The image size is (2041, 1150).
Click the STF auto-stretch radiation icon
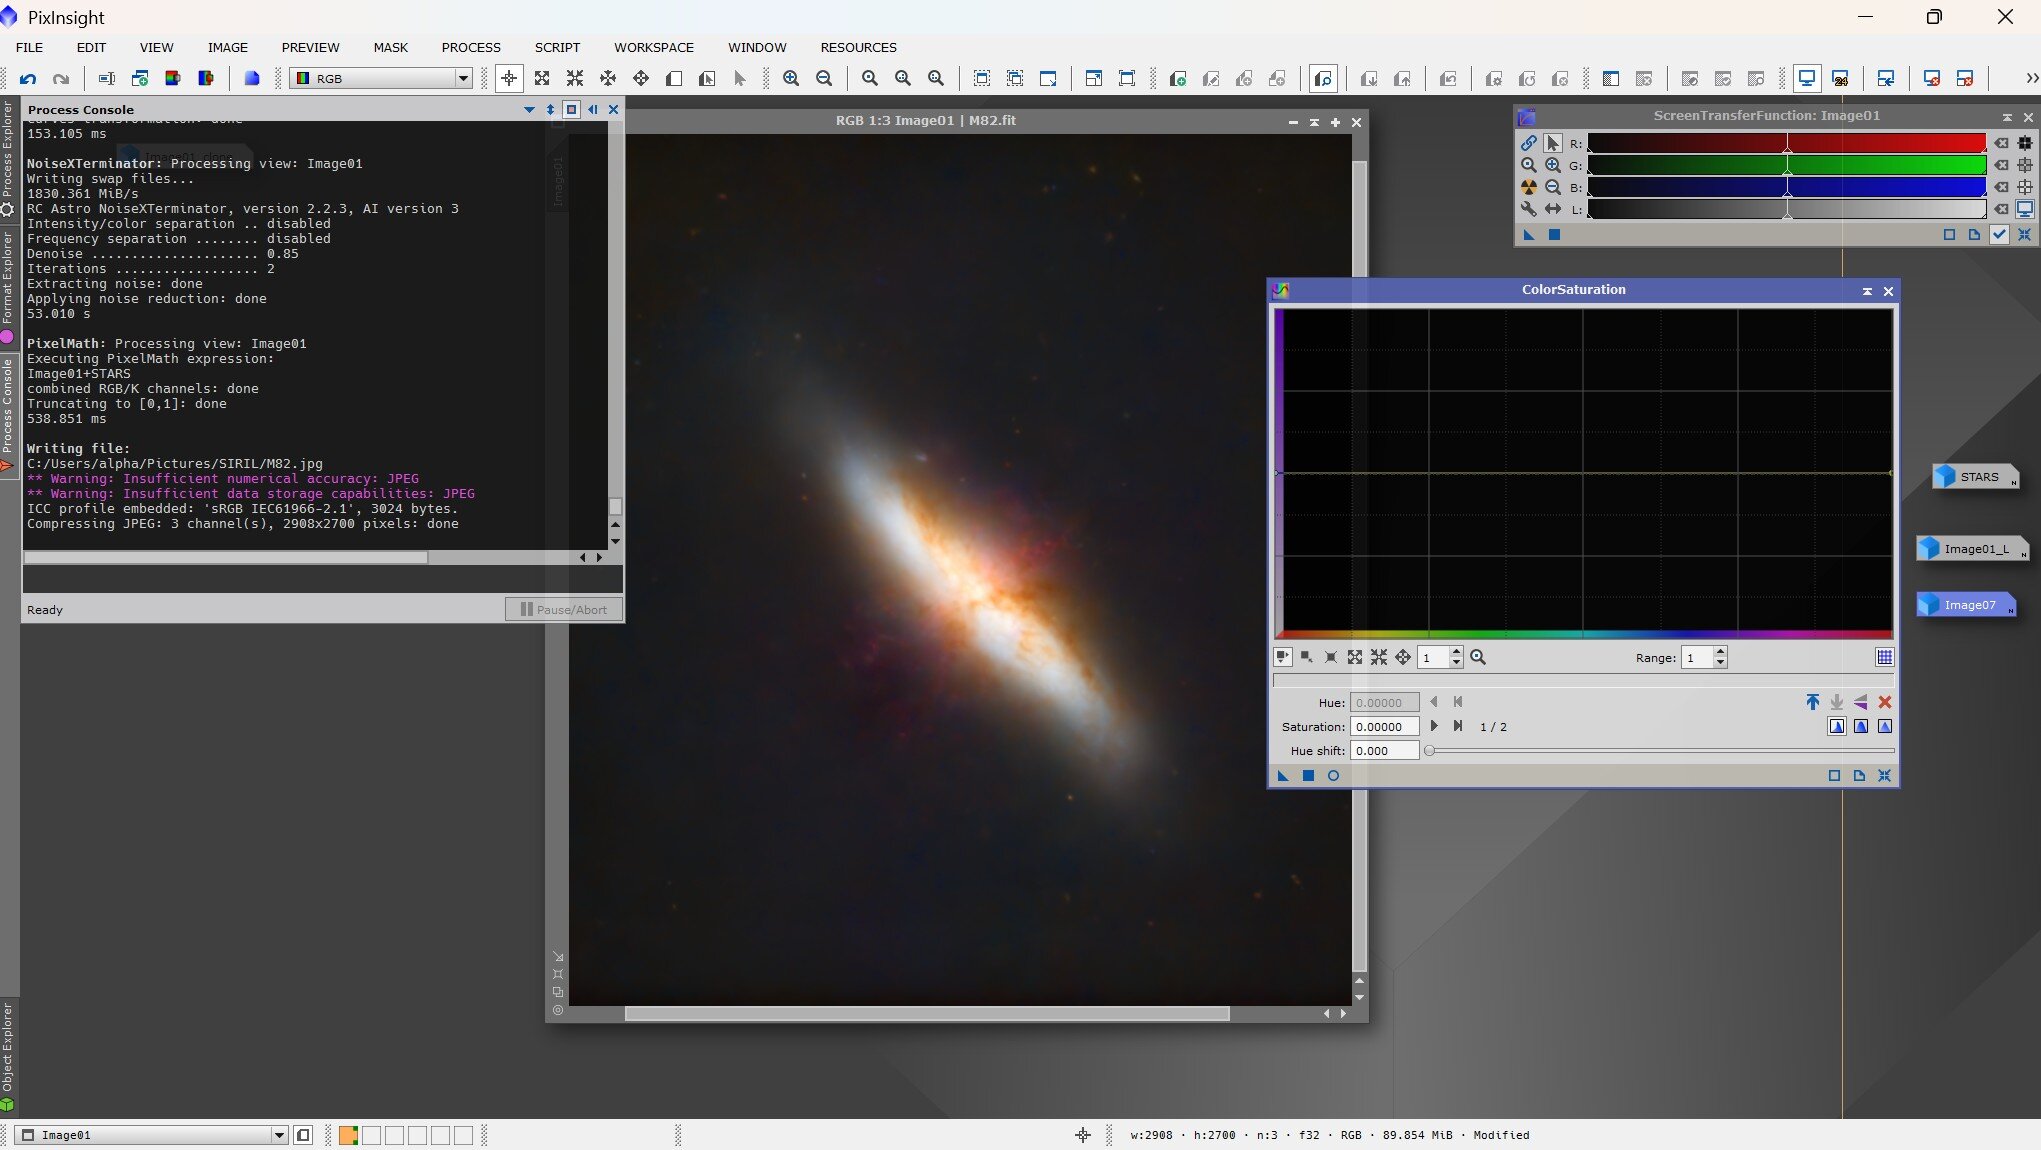(x=1528, y=187)
